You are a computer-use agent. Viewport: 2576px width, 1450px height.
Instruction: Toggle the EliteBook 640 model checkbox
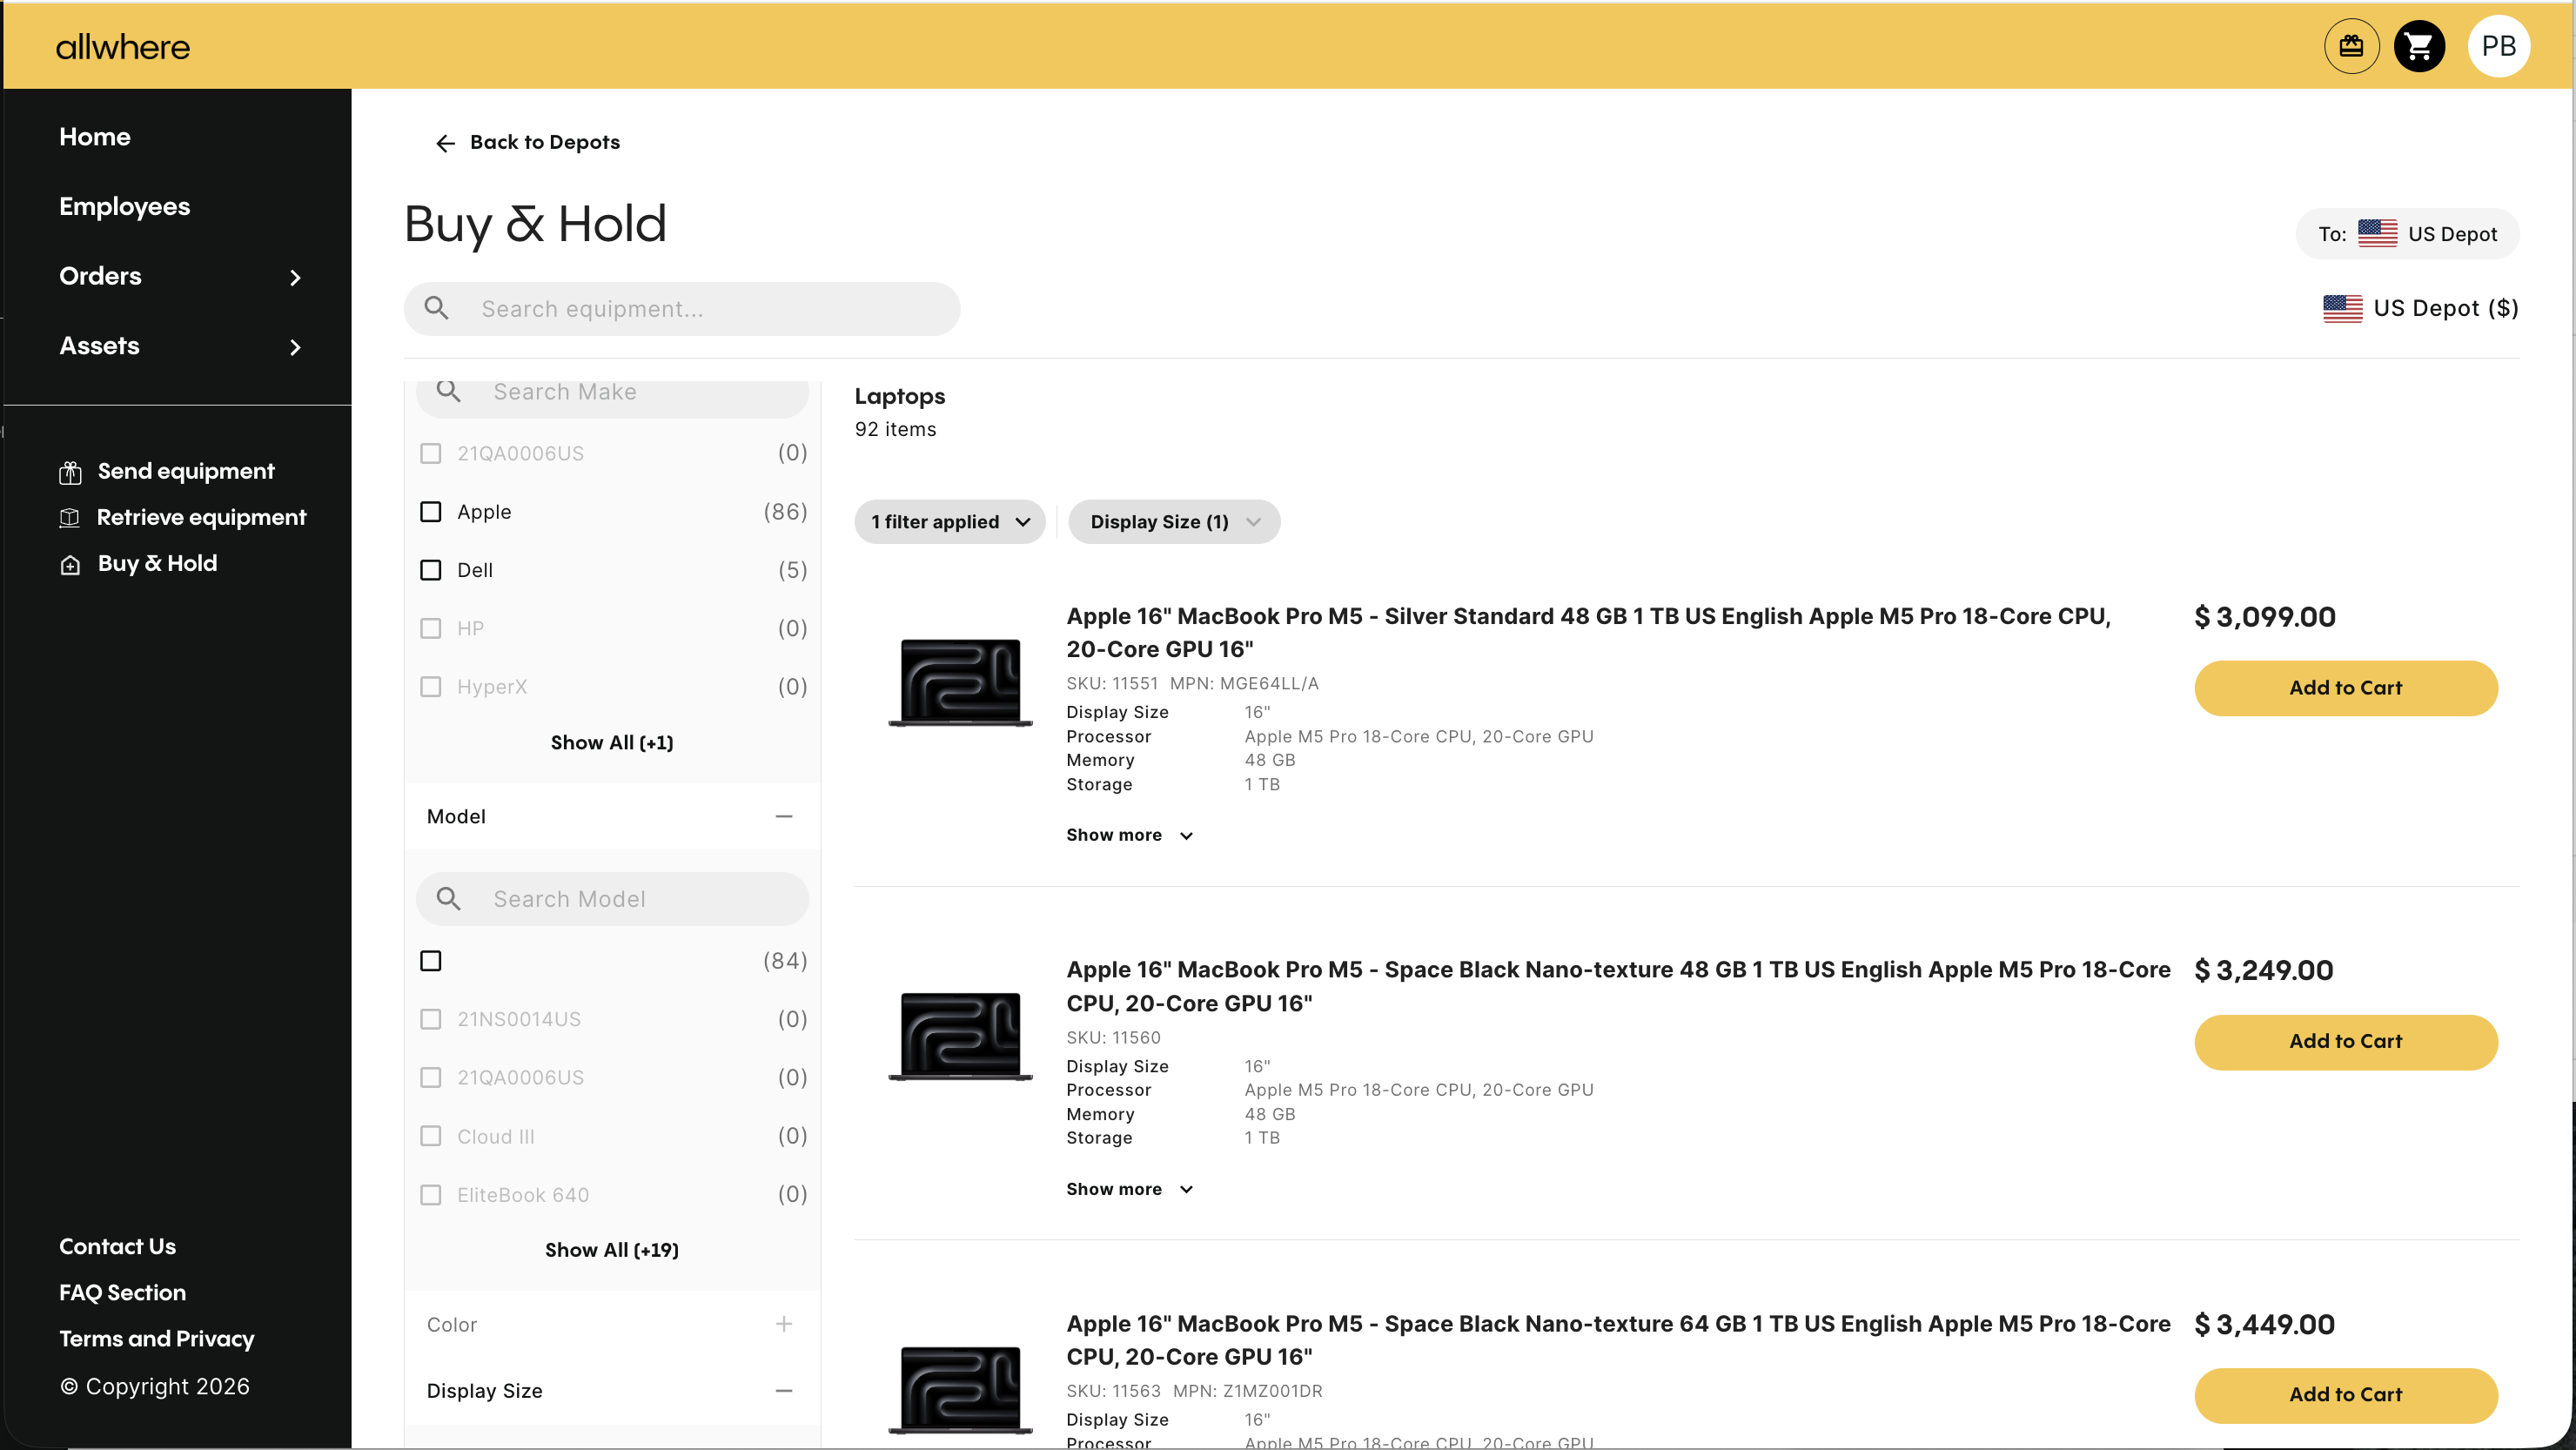[x=431, y=1195]
